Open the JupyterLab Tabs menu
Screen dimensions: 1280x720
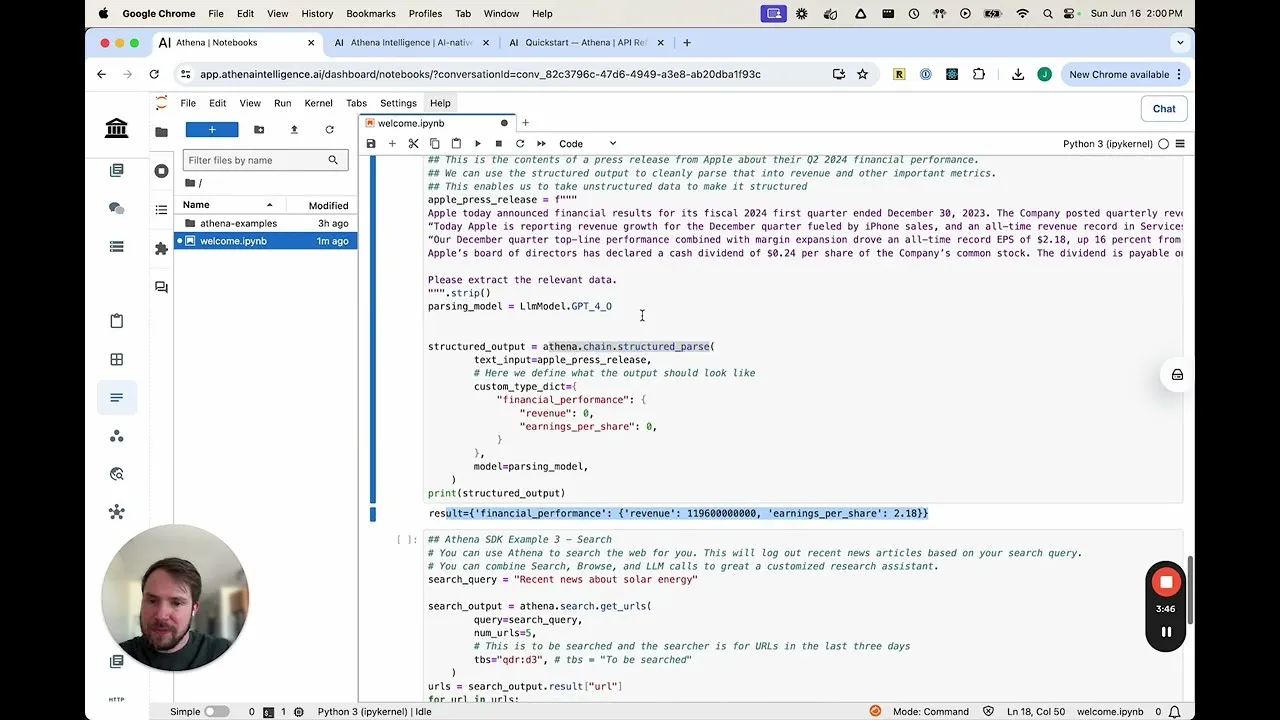[x=356, y=103]
